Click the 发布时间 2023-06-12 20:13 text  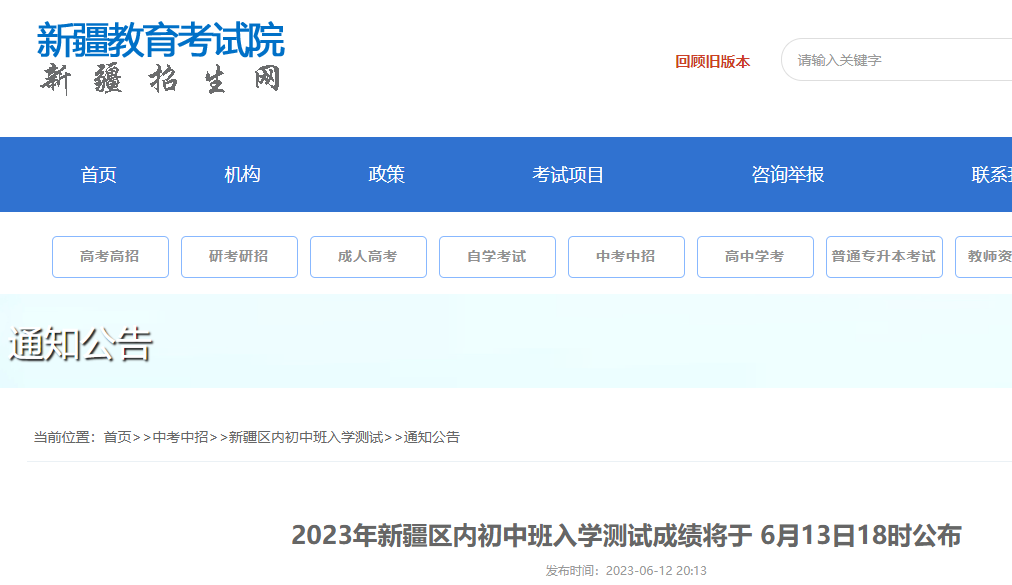[626, 571]
